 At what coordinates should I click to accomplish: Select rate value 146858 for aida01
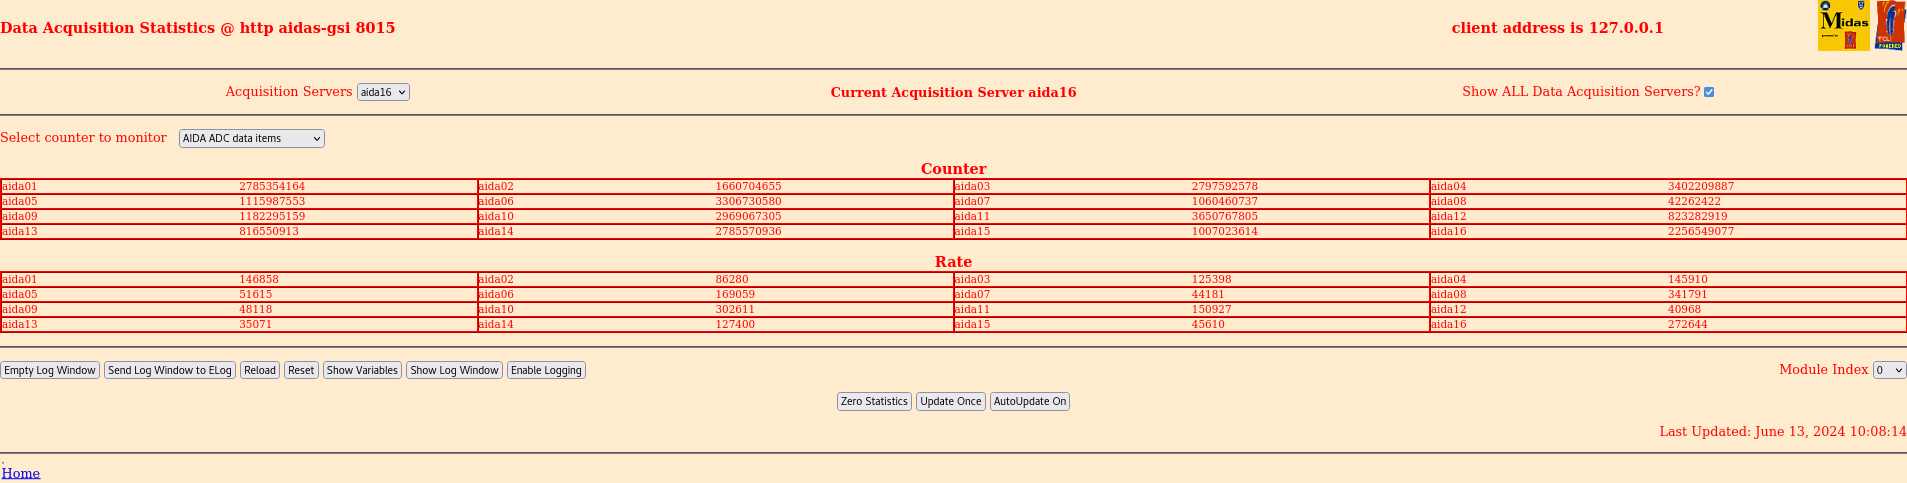click(259, 280)
